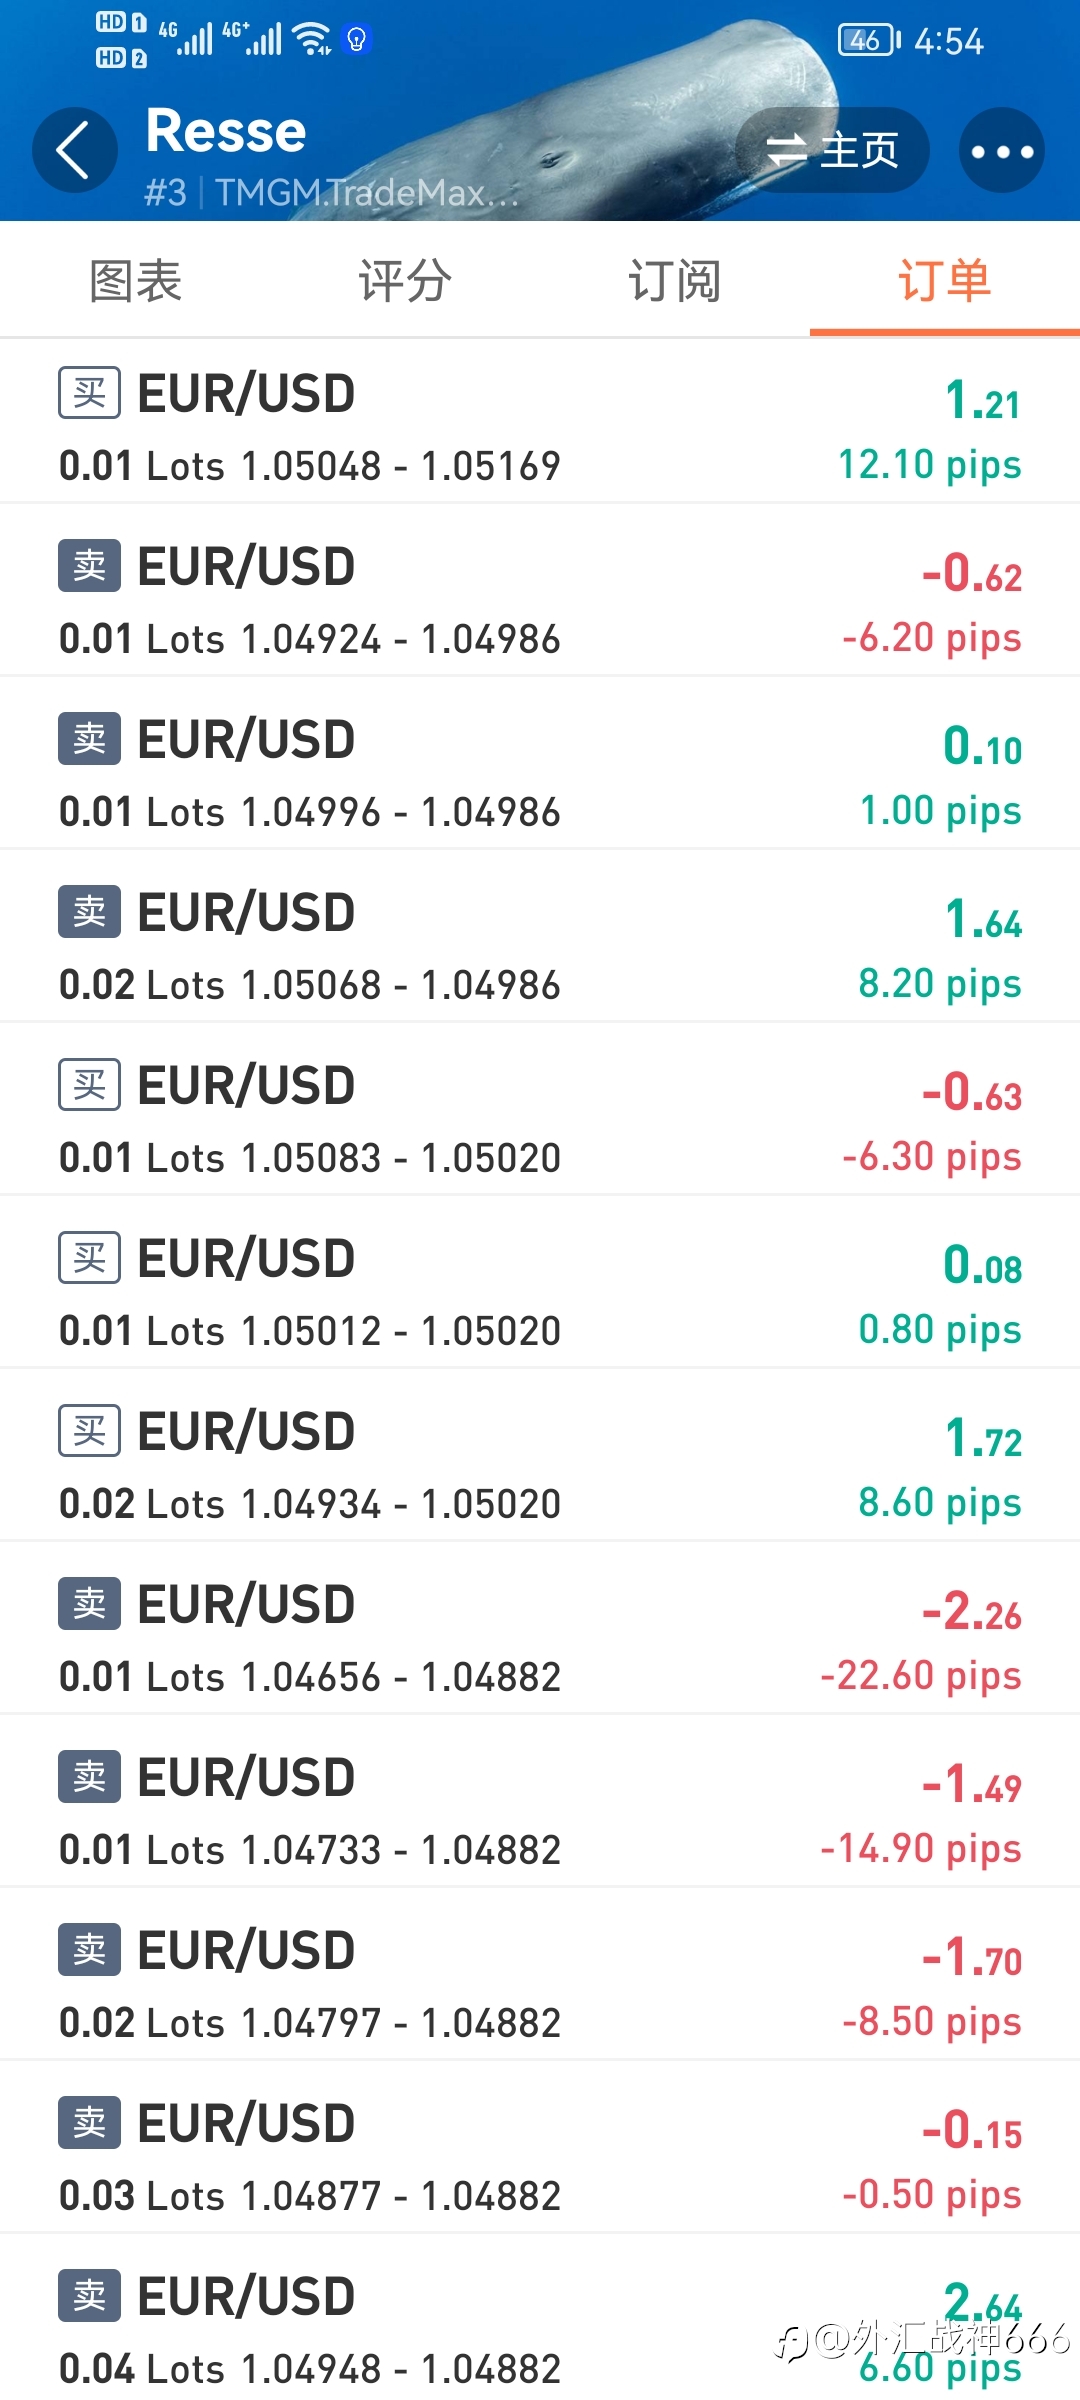Tap the 卖 icon on the 1.04996 order
Viewport: 1080px width, 2400px height.
[x=89, y=739]
